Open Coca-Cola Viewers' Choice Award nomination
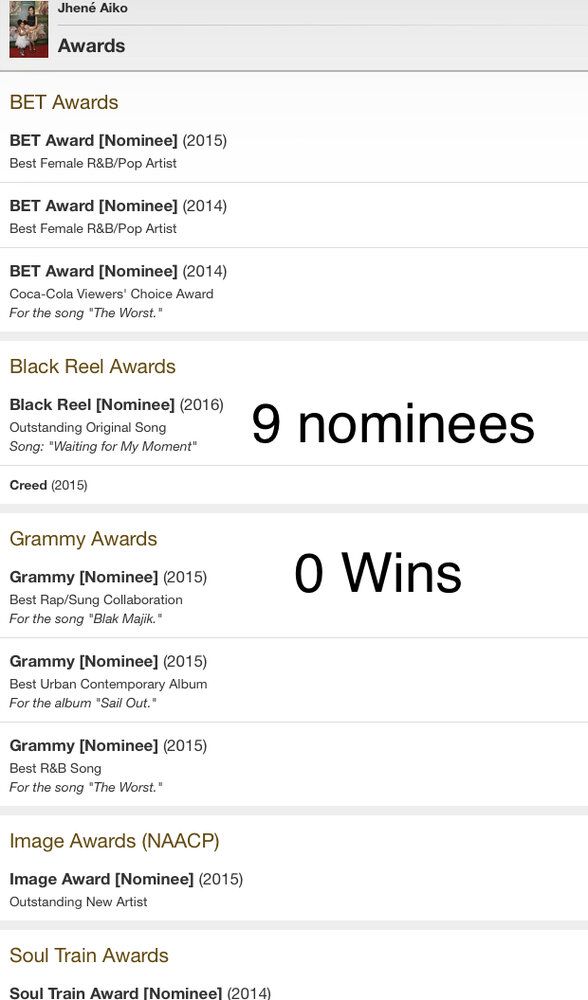Viewport: 588px width, 1000px height. click(x=294, y=291)
